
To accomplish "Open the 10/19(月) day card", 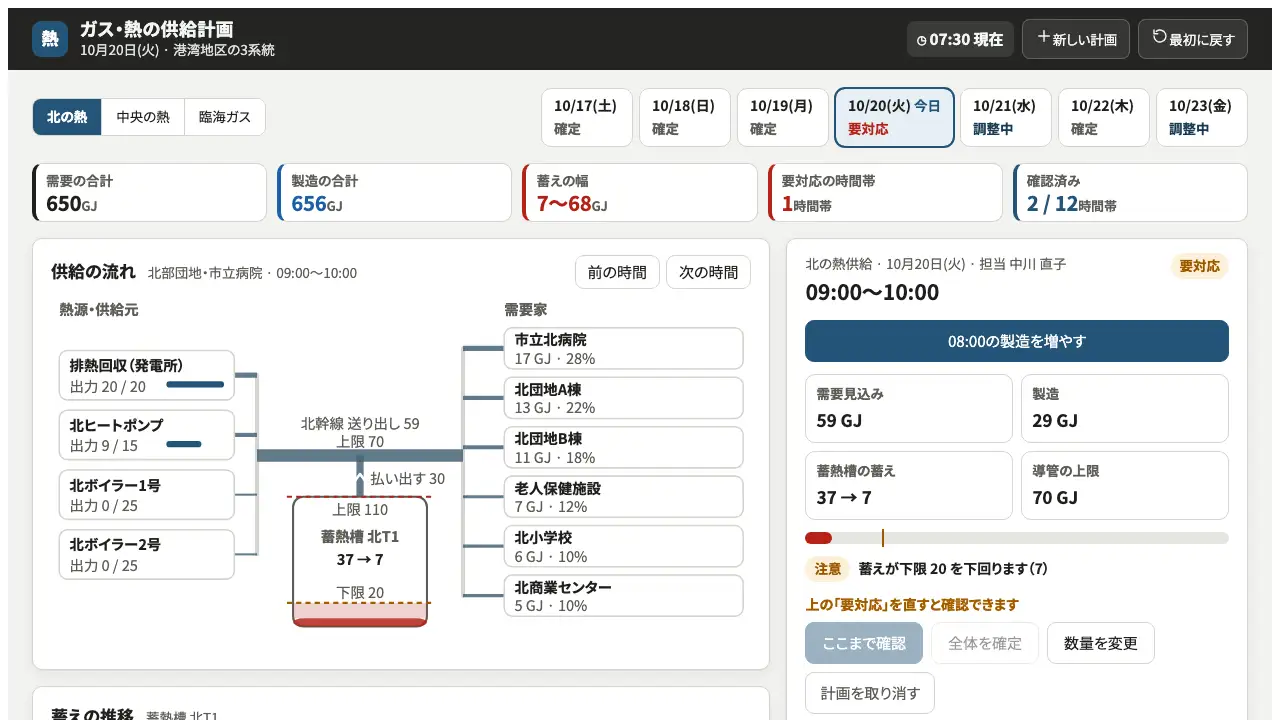I will point(783,118).
